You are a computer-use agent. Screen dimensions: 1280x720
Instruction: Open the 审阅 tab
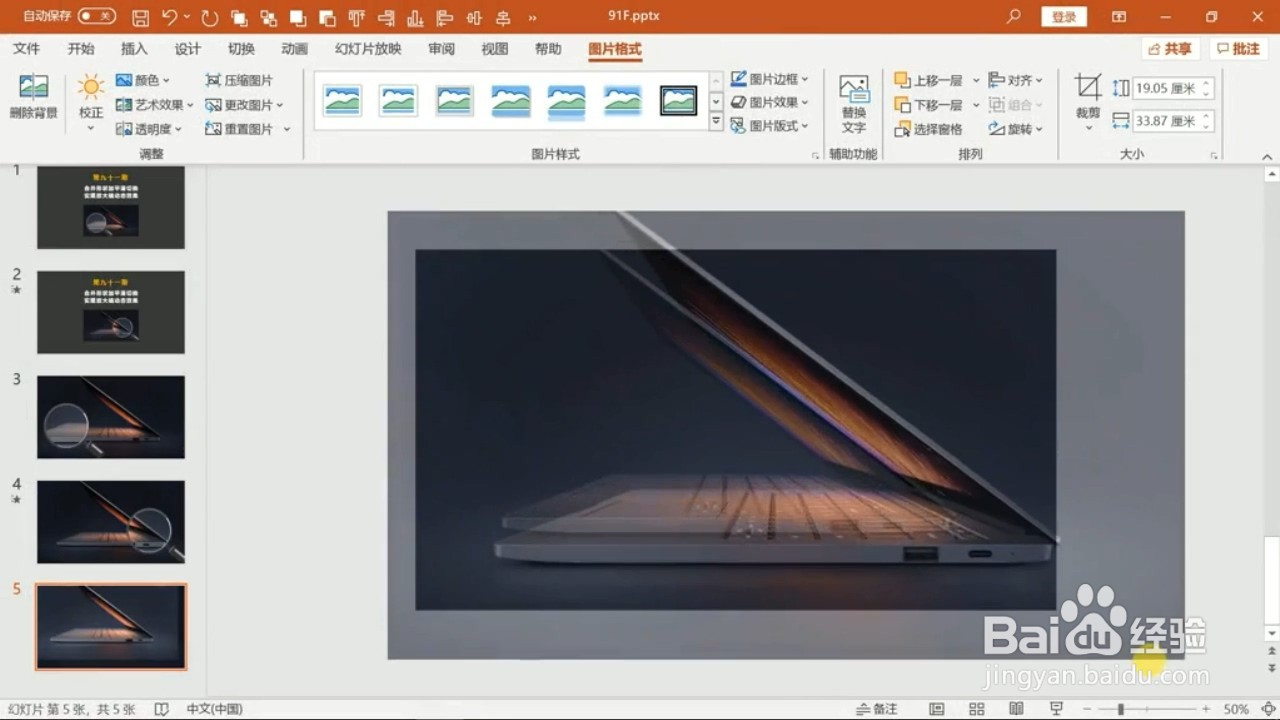pos(441,49)
